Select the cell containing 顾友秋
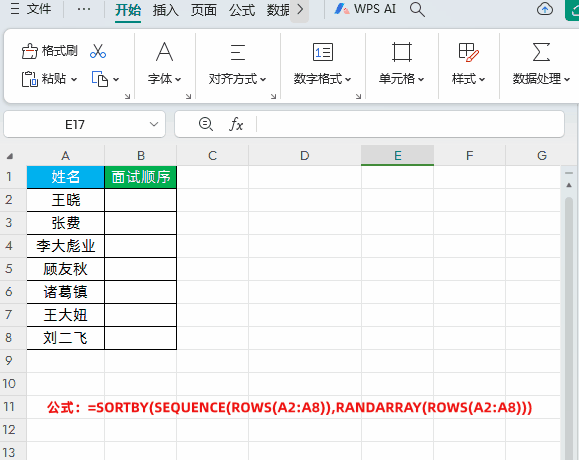This screenshot has width=579, height=460. pyautogui.click(x=65, y=269)
